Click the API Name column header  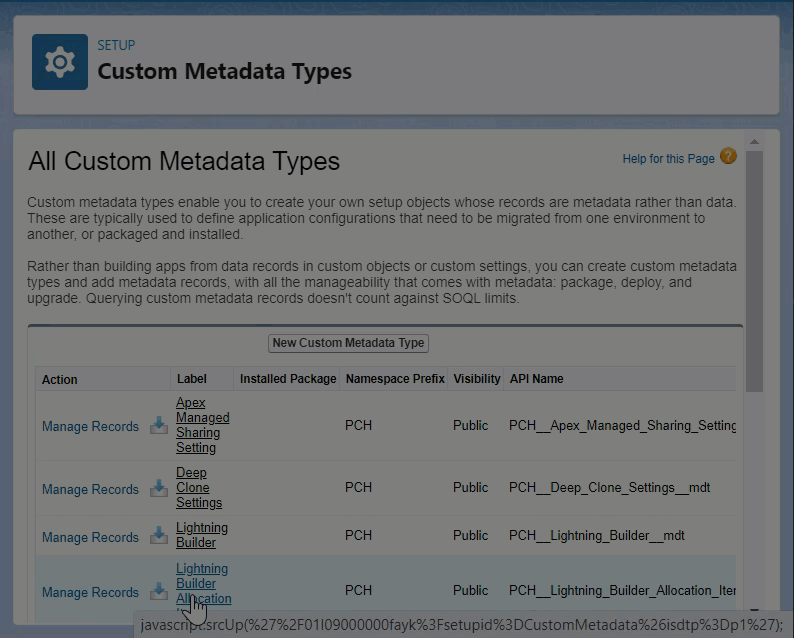pos(536,379)
